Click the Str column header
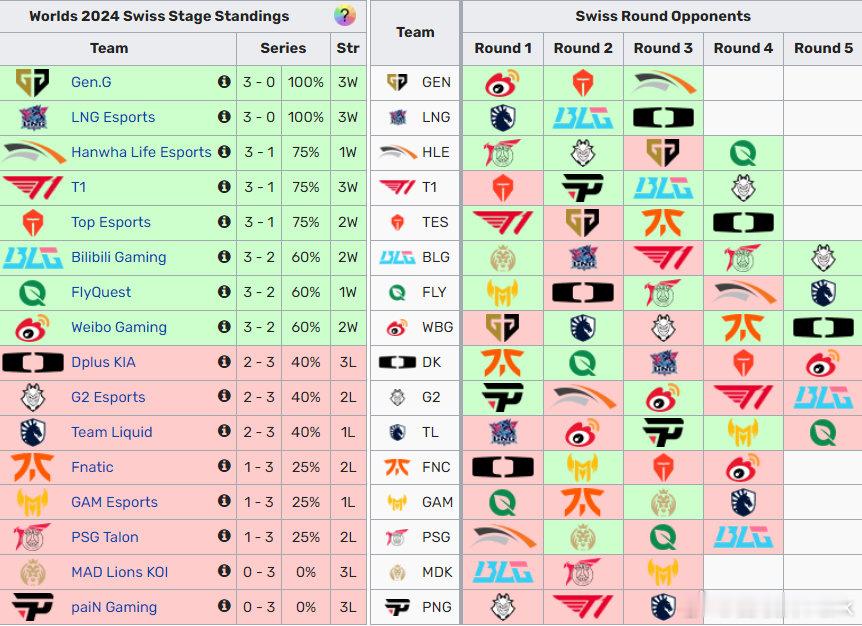The image size is (862, 626). point(348,48)
